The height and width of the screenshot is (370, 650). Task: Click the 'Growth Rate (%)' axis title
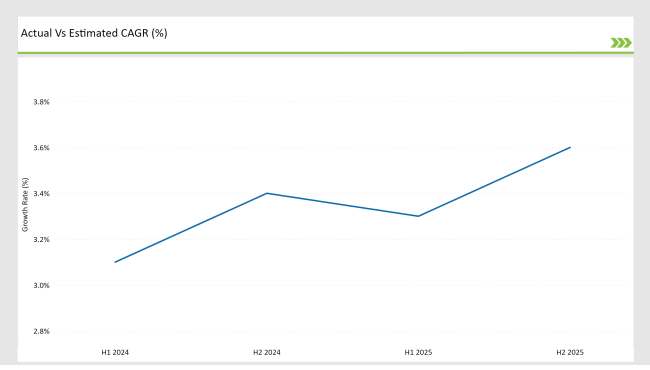(25, 205)
